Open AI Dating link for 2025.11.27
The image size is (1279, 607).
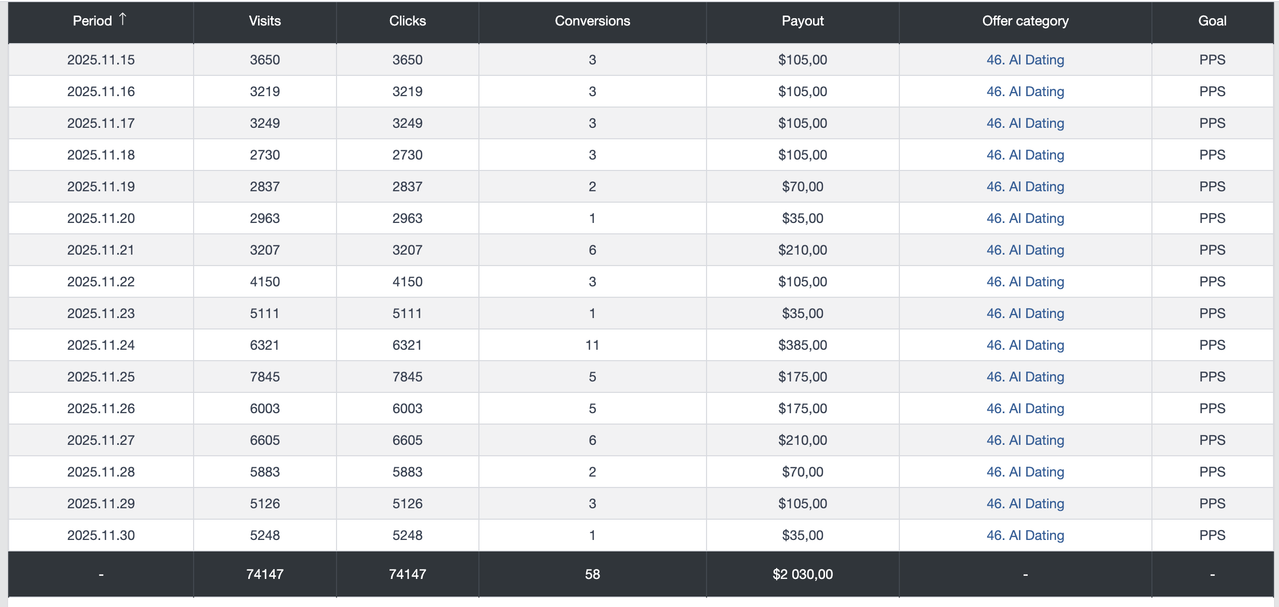[x=1025, y=440]
